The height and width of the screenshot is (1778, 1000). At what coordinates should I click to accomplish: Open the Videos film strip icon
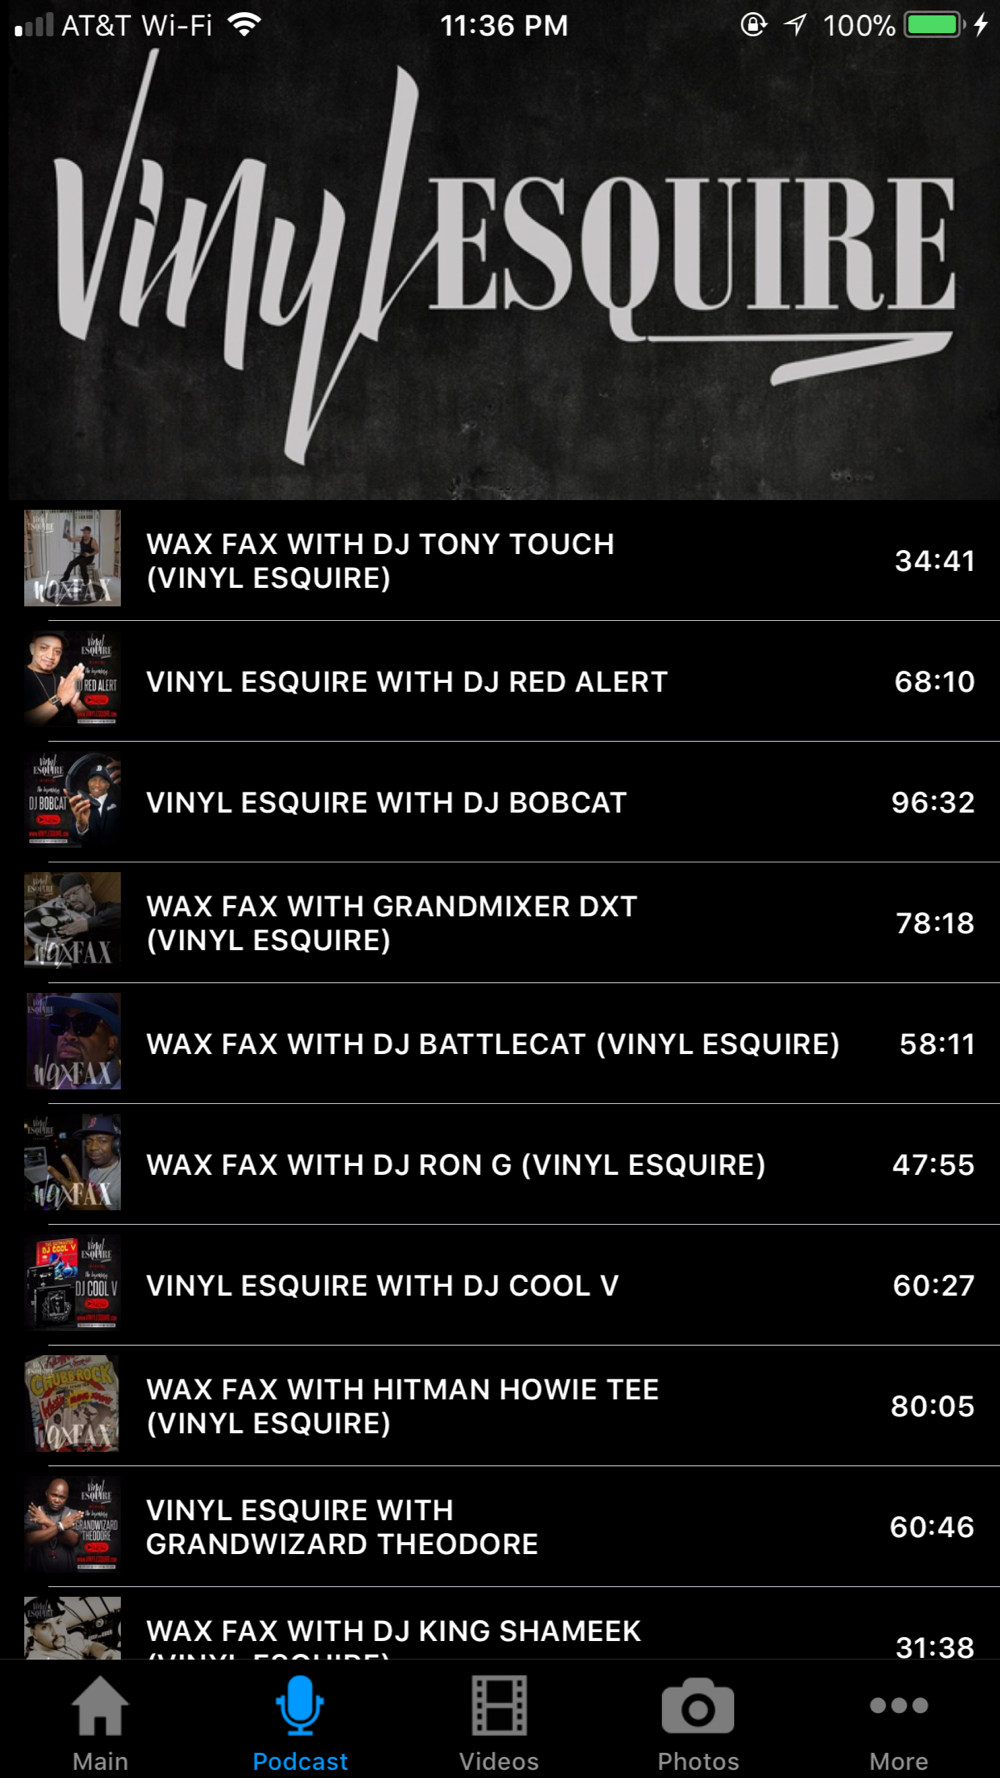point(499,1706)
